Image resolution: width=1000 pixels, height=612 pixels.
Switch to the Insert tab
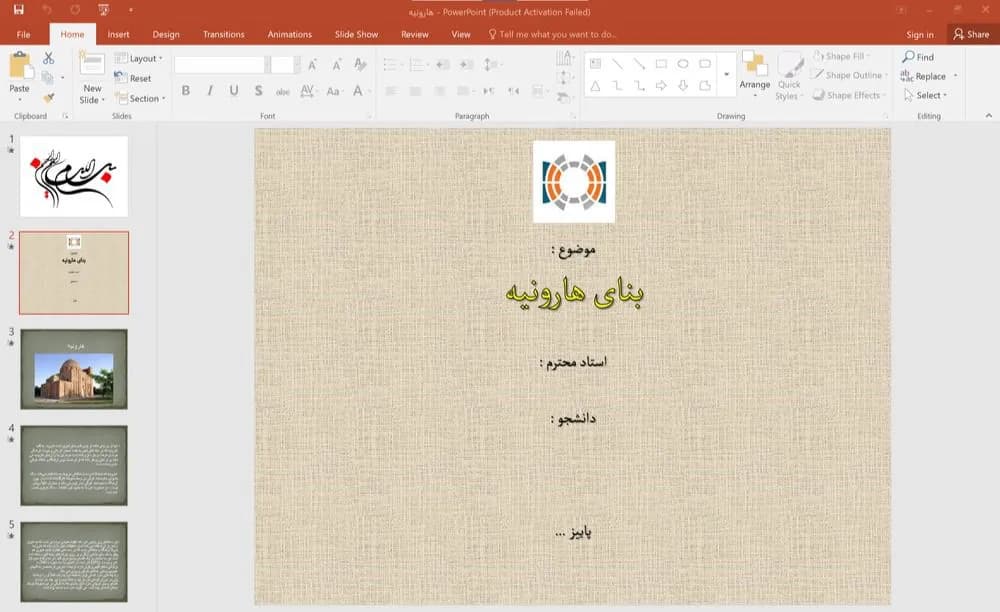(118, 34)
